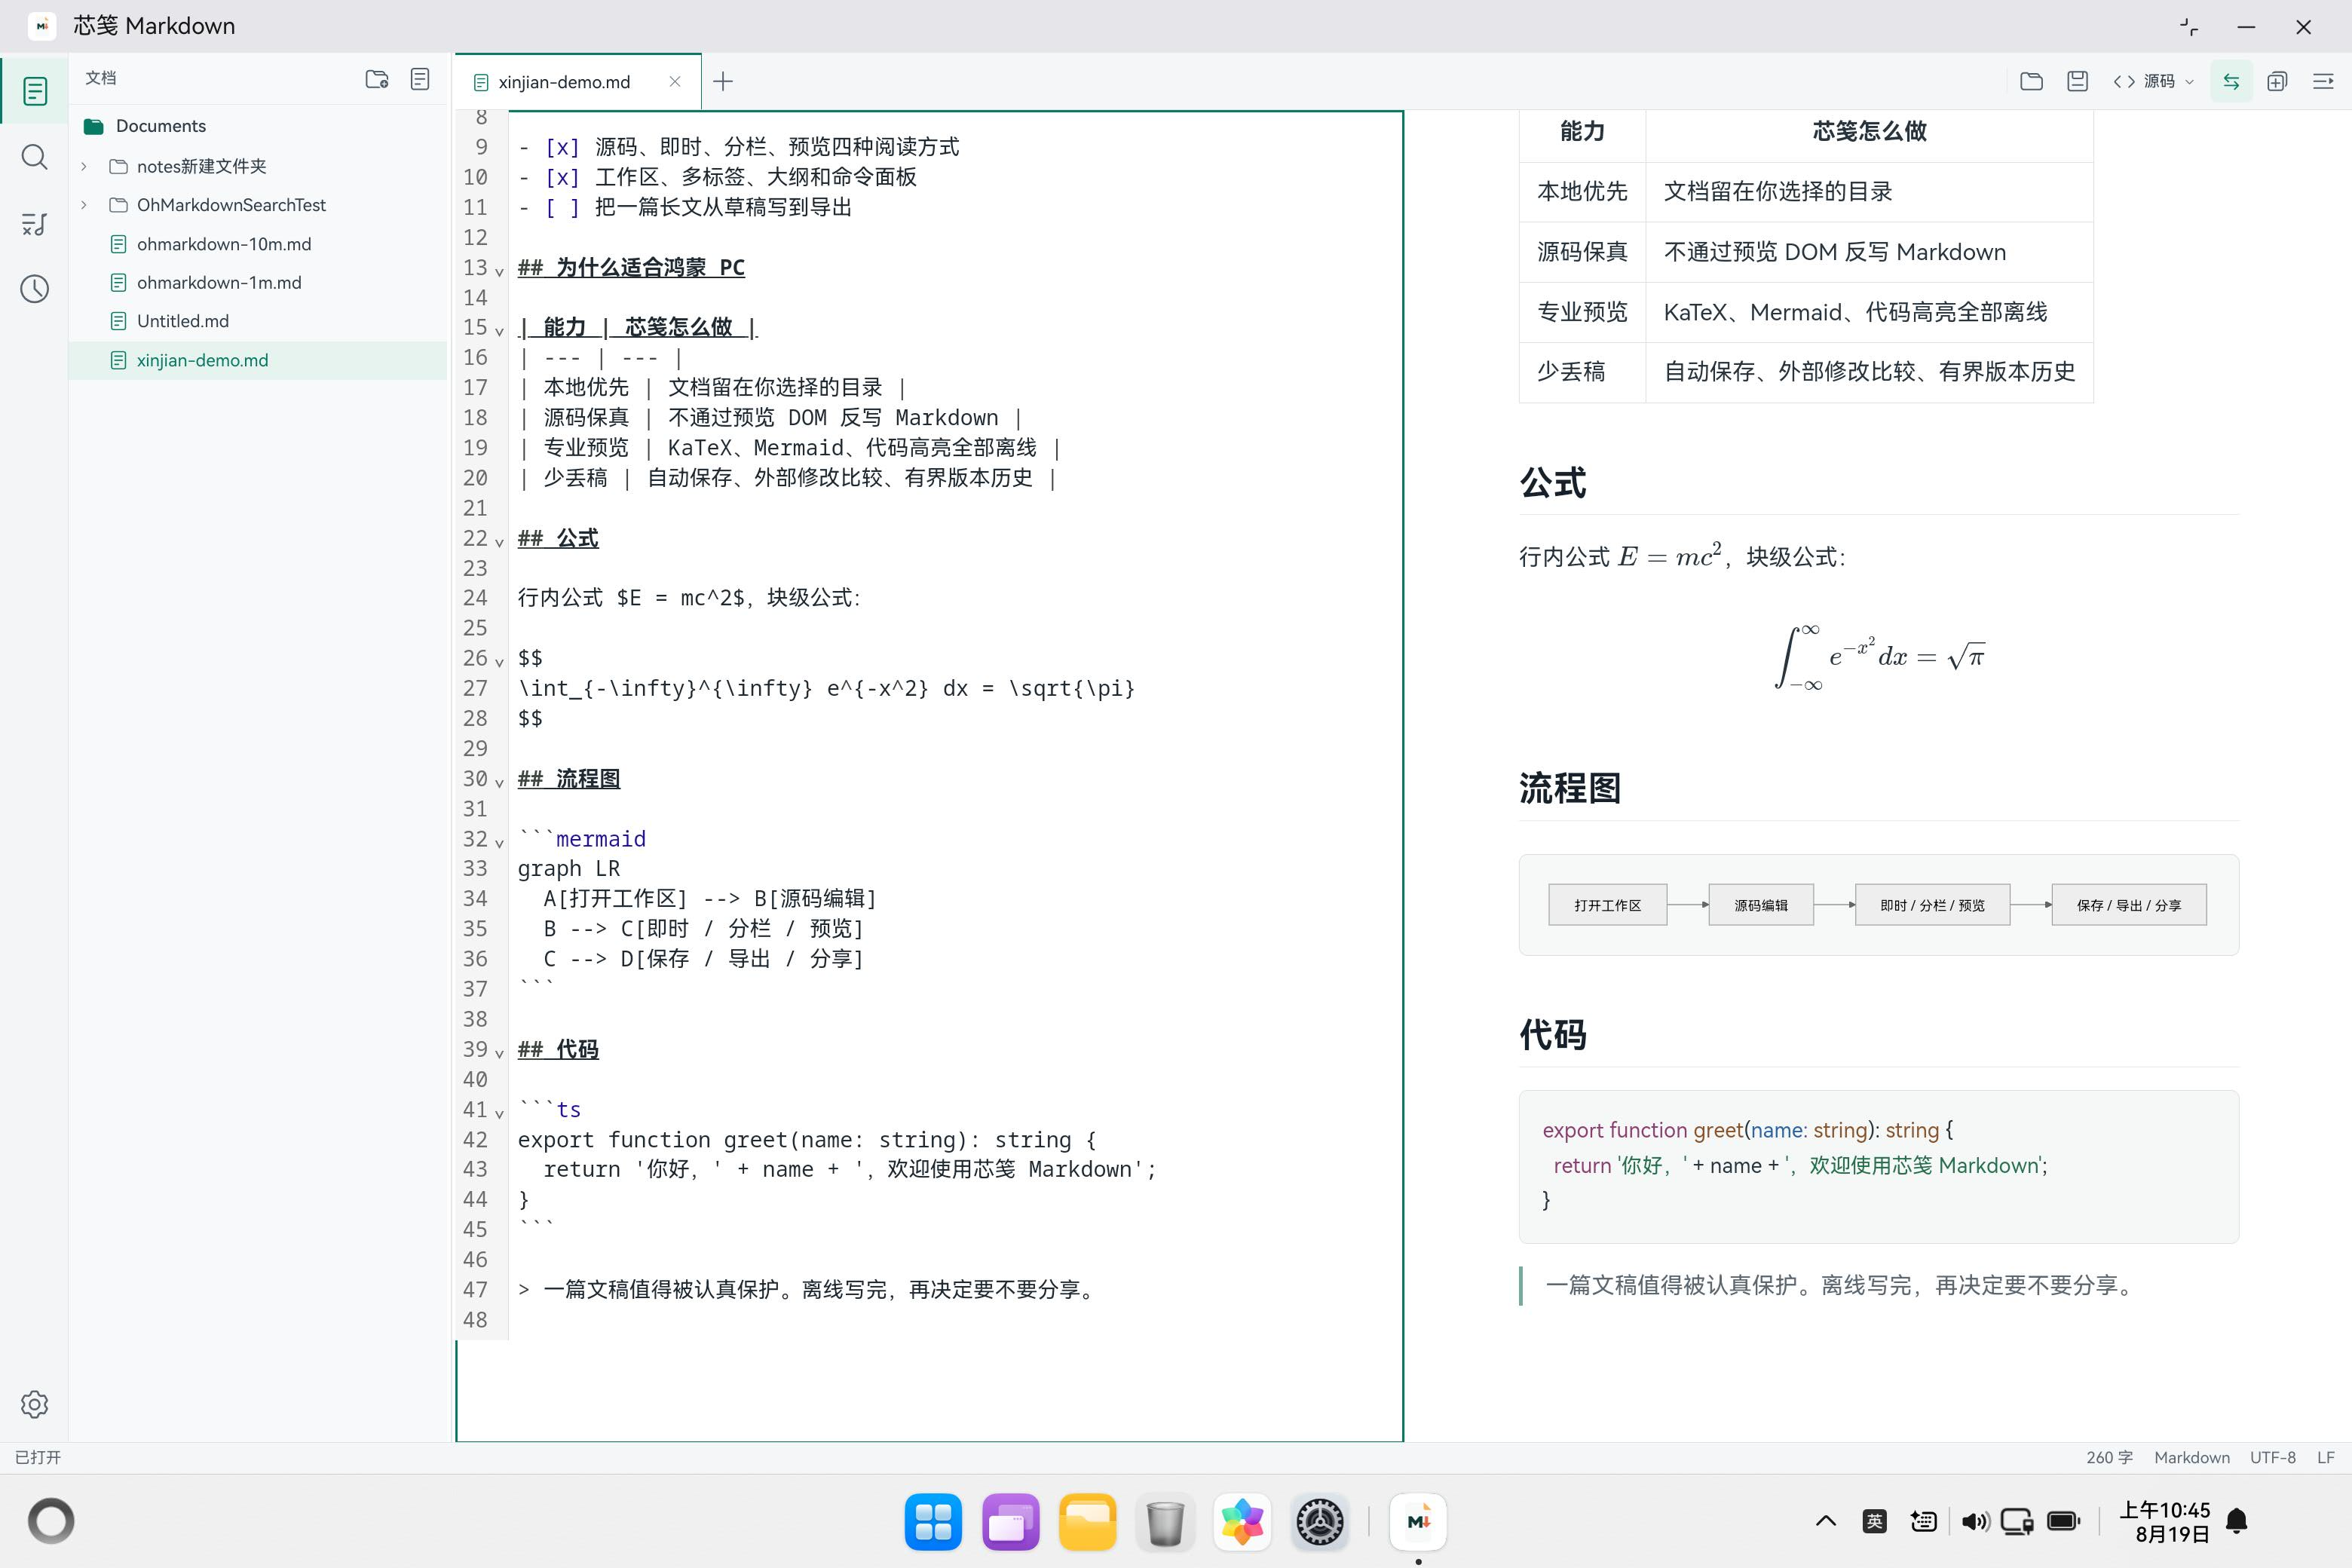
Task: Click the 流程图 heading in preview
Action: pyautogui.click(x=1570, y=788)
